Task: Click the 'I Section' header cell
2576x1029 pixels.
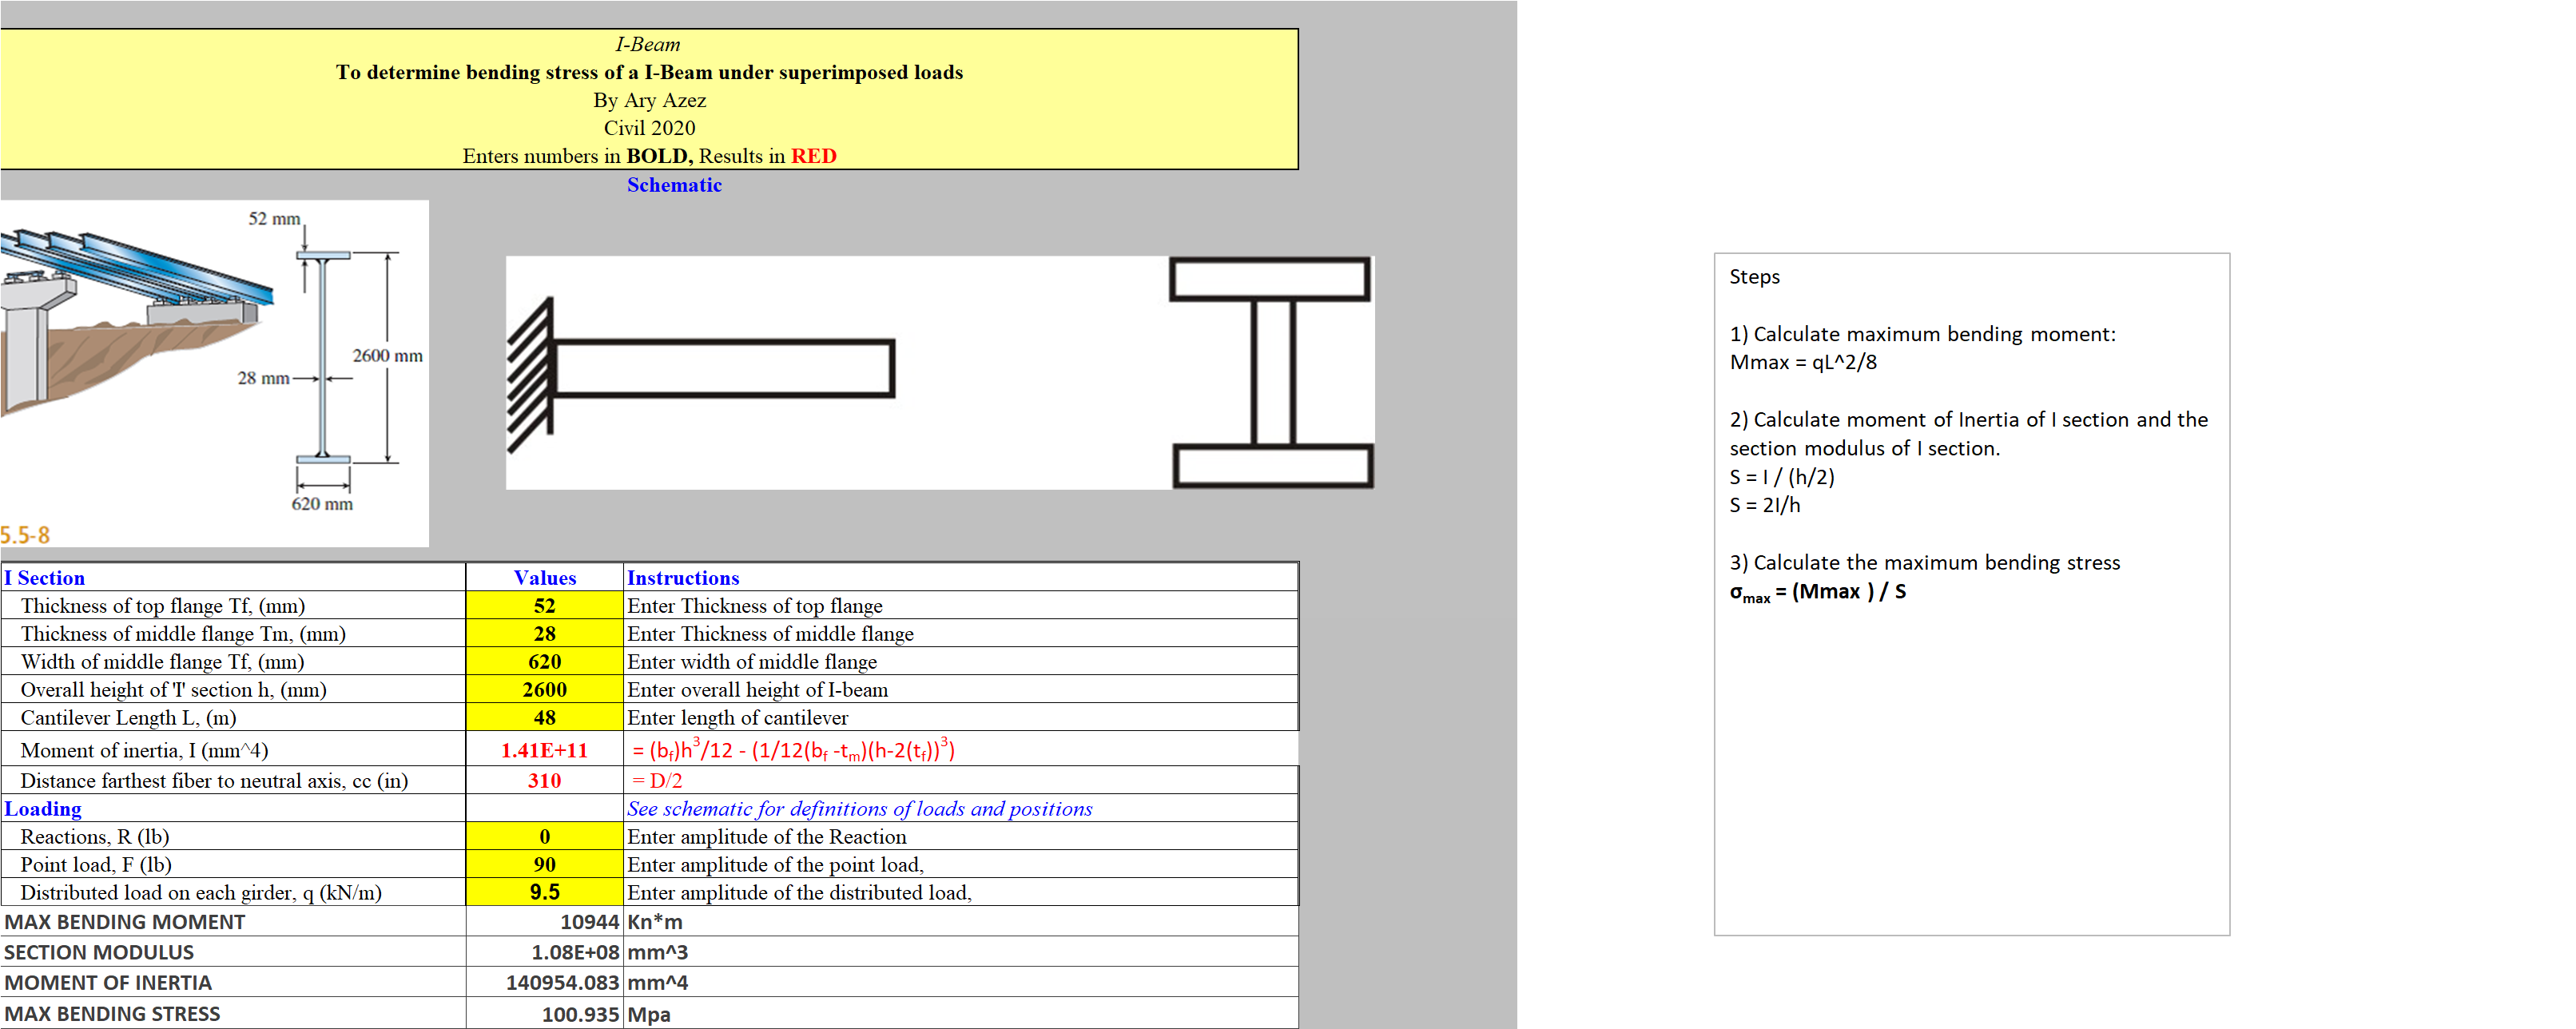Action: click(233, 577)
